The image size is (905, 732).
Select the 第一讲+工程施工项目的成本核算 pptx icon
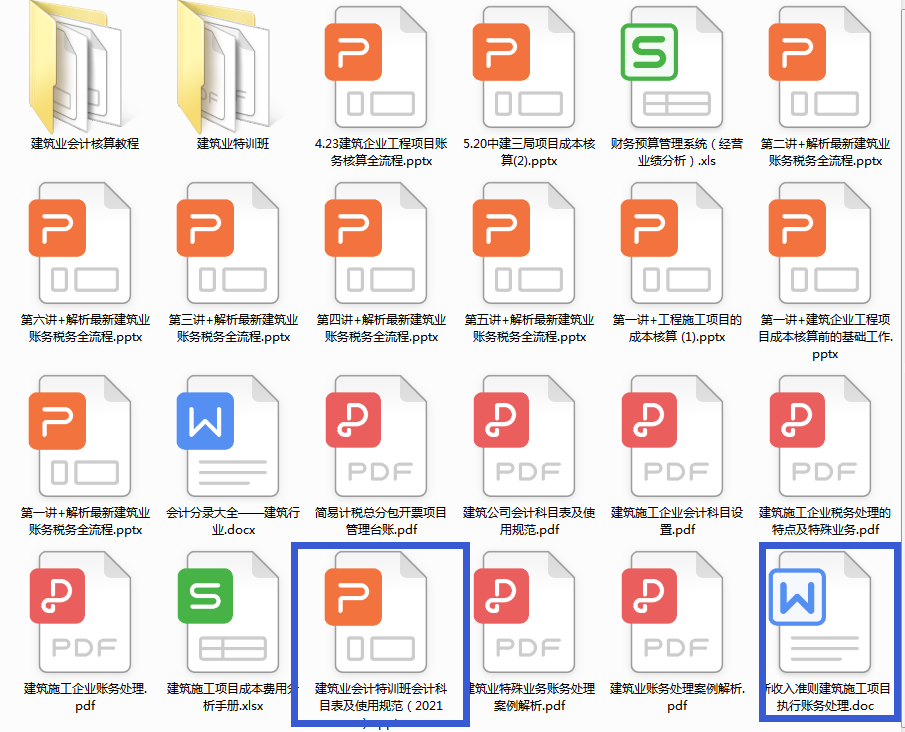tap(671, 243)
